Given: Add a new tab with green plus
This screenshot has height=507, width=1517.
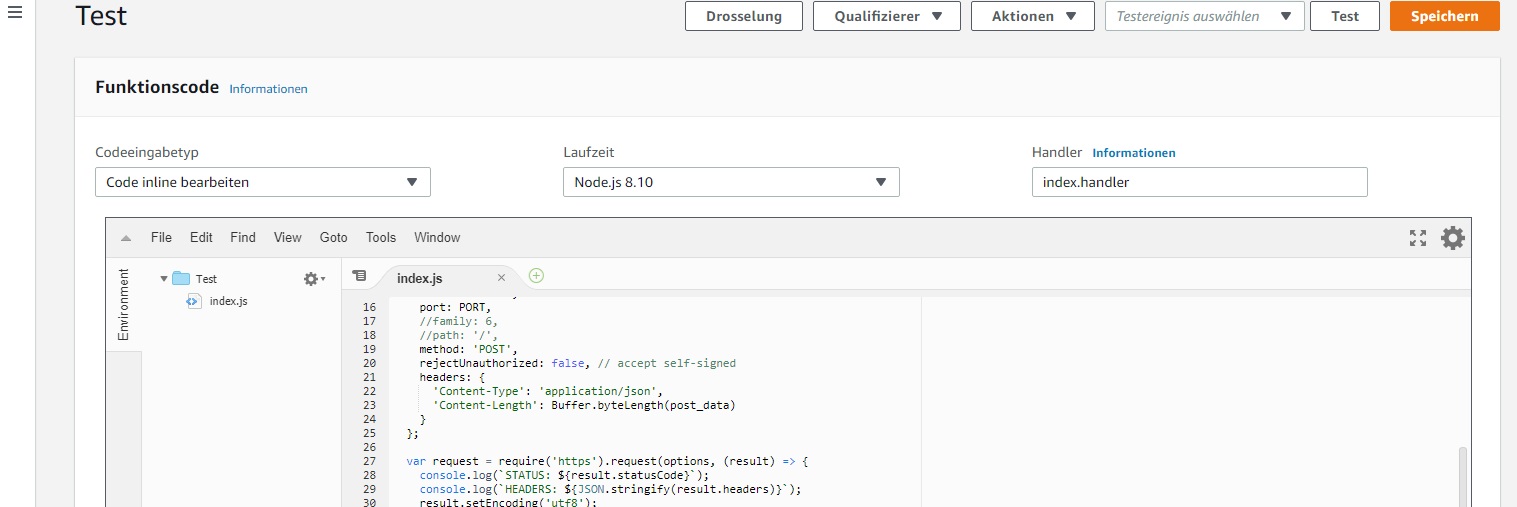Looking at the screenshot, I should [x=536, y=275].
